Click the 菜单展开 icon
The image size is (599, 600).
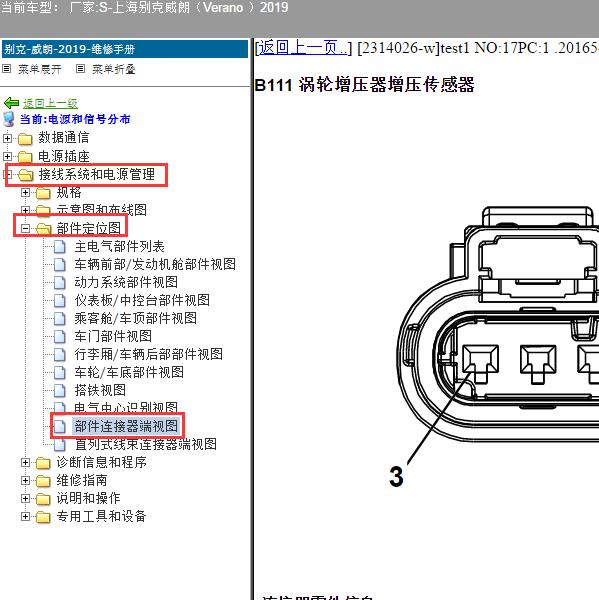[7, 69]
